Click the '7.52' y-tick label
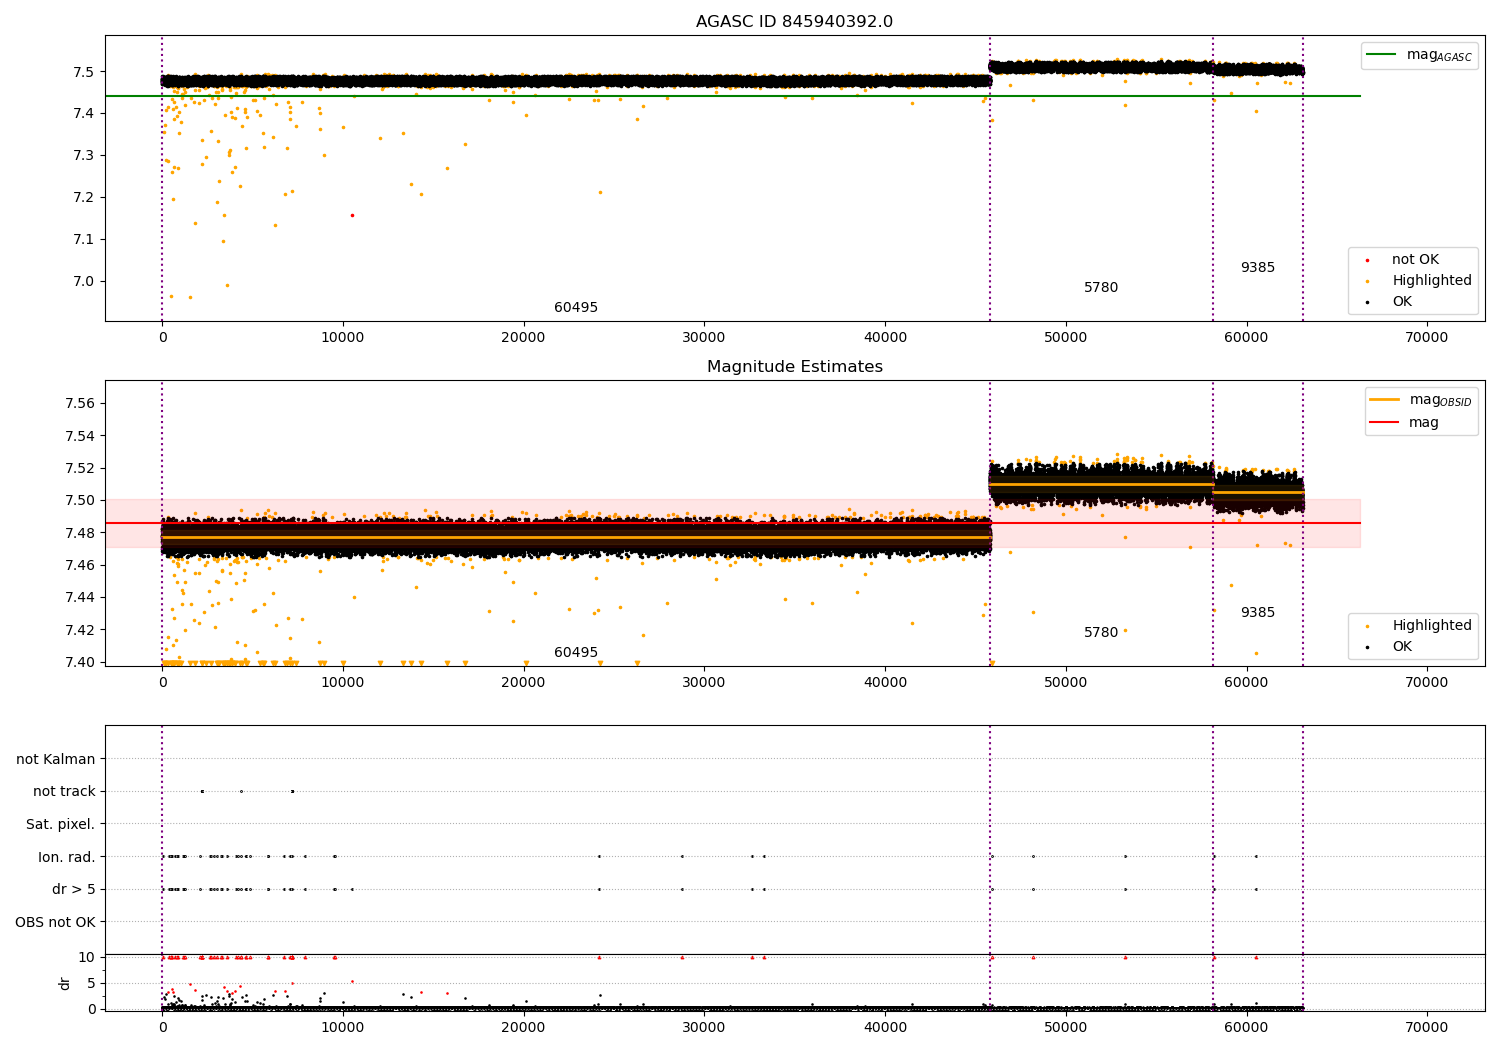 click(79, 468)
